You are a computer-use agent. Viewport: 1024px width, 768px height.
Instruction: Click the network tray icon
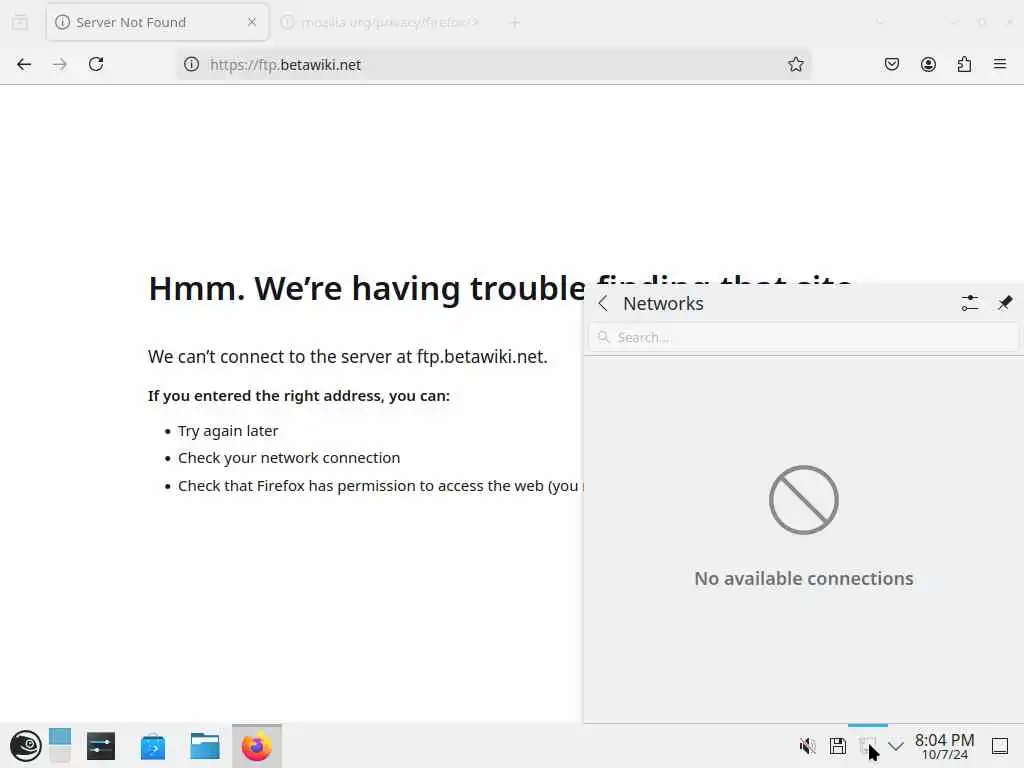(867, 746)
